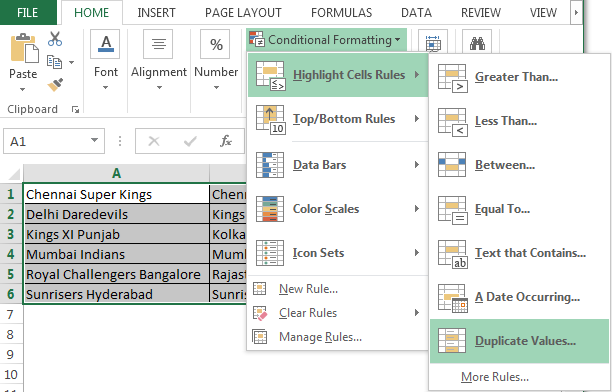Screen dimensions: 612x392
Task: Choose Duplicate Values menu entry
Action: pos(519,341)
